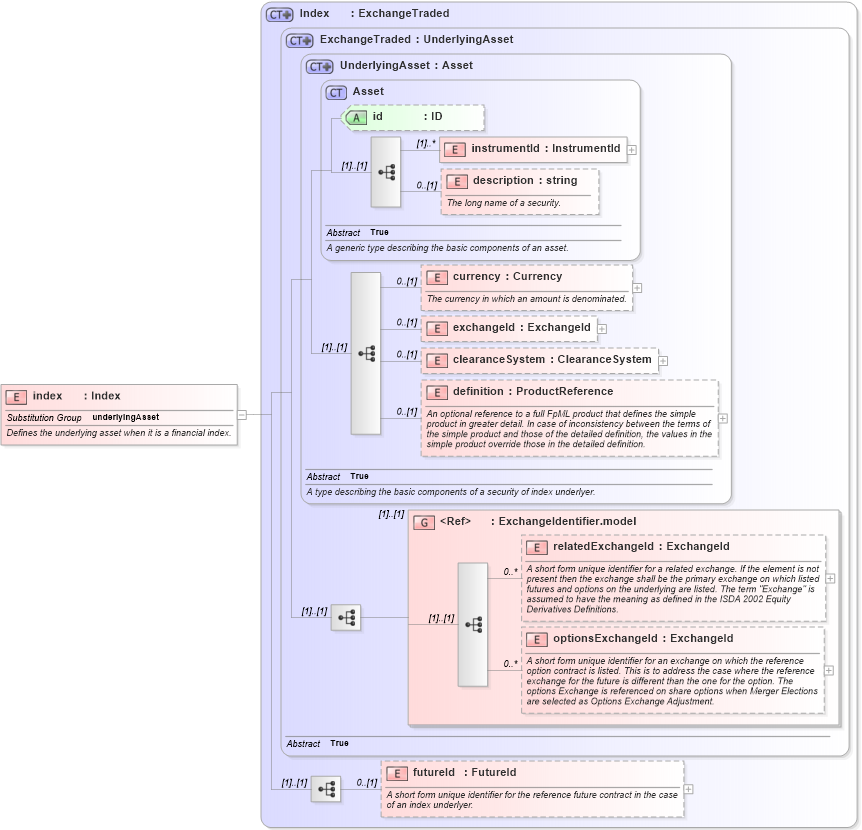Click the CT icon on UnderlyingAsset type
The height and width of the screenshot is (830, 862).
coord(318,65)
